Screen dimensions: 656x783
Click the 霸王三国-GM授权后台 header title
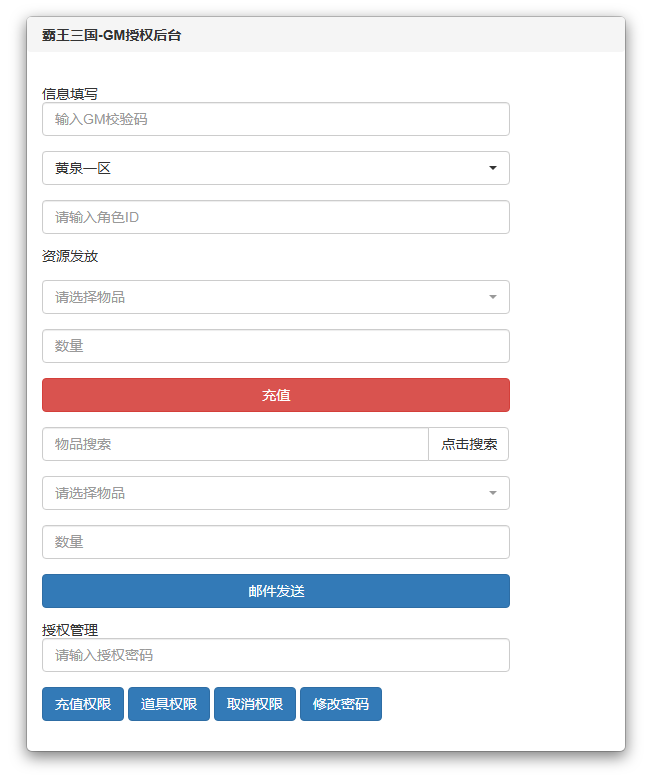(111, 35)
